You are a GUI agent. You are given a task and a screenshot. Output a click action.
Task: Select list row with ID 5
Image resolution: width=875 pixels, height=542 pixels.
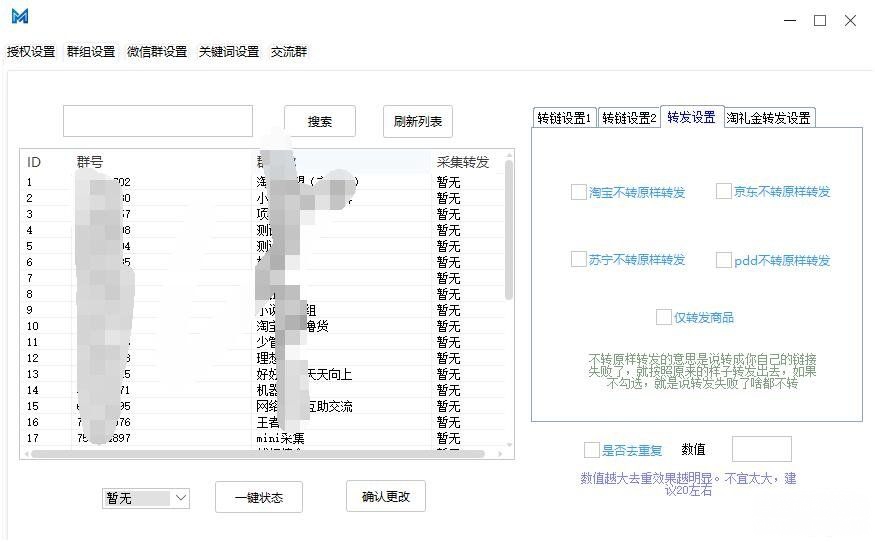[x=263, y=246]
